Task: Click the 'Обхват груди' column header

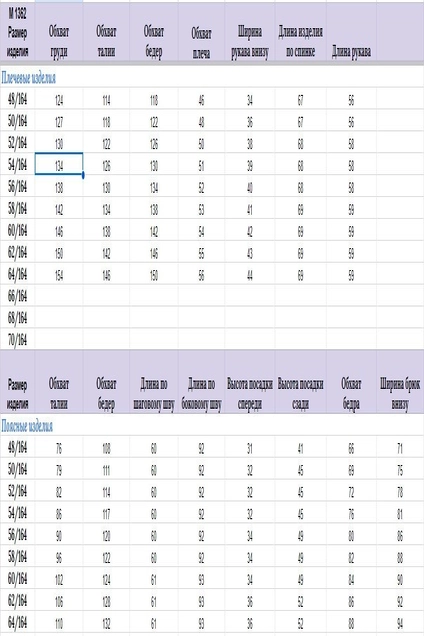Action: pyautogui.click(x=59, y=41)
